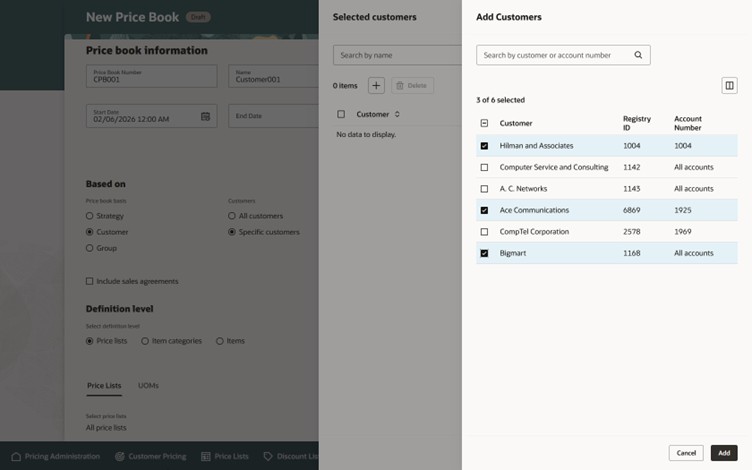Click the Computer Service and Consulting name
The width and height of the screenshot is (752, 470).
553,167
